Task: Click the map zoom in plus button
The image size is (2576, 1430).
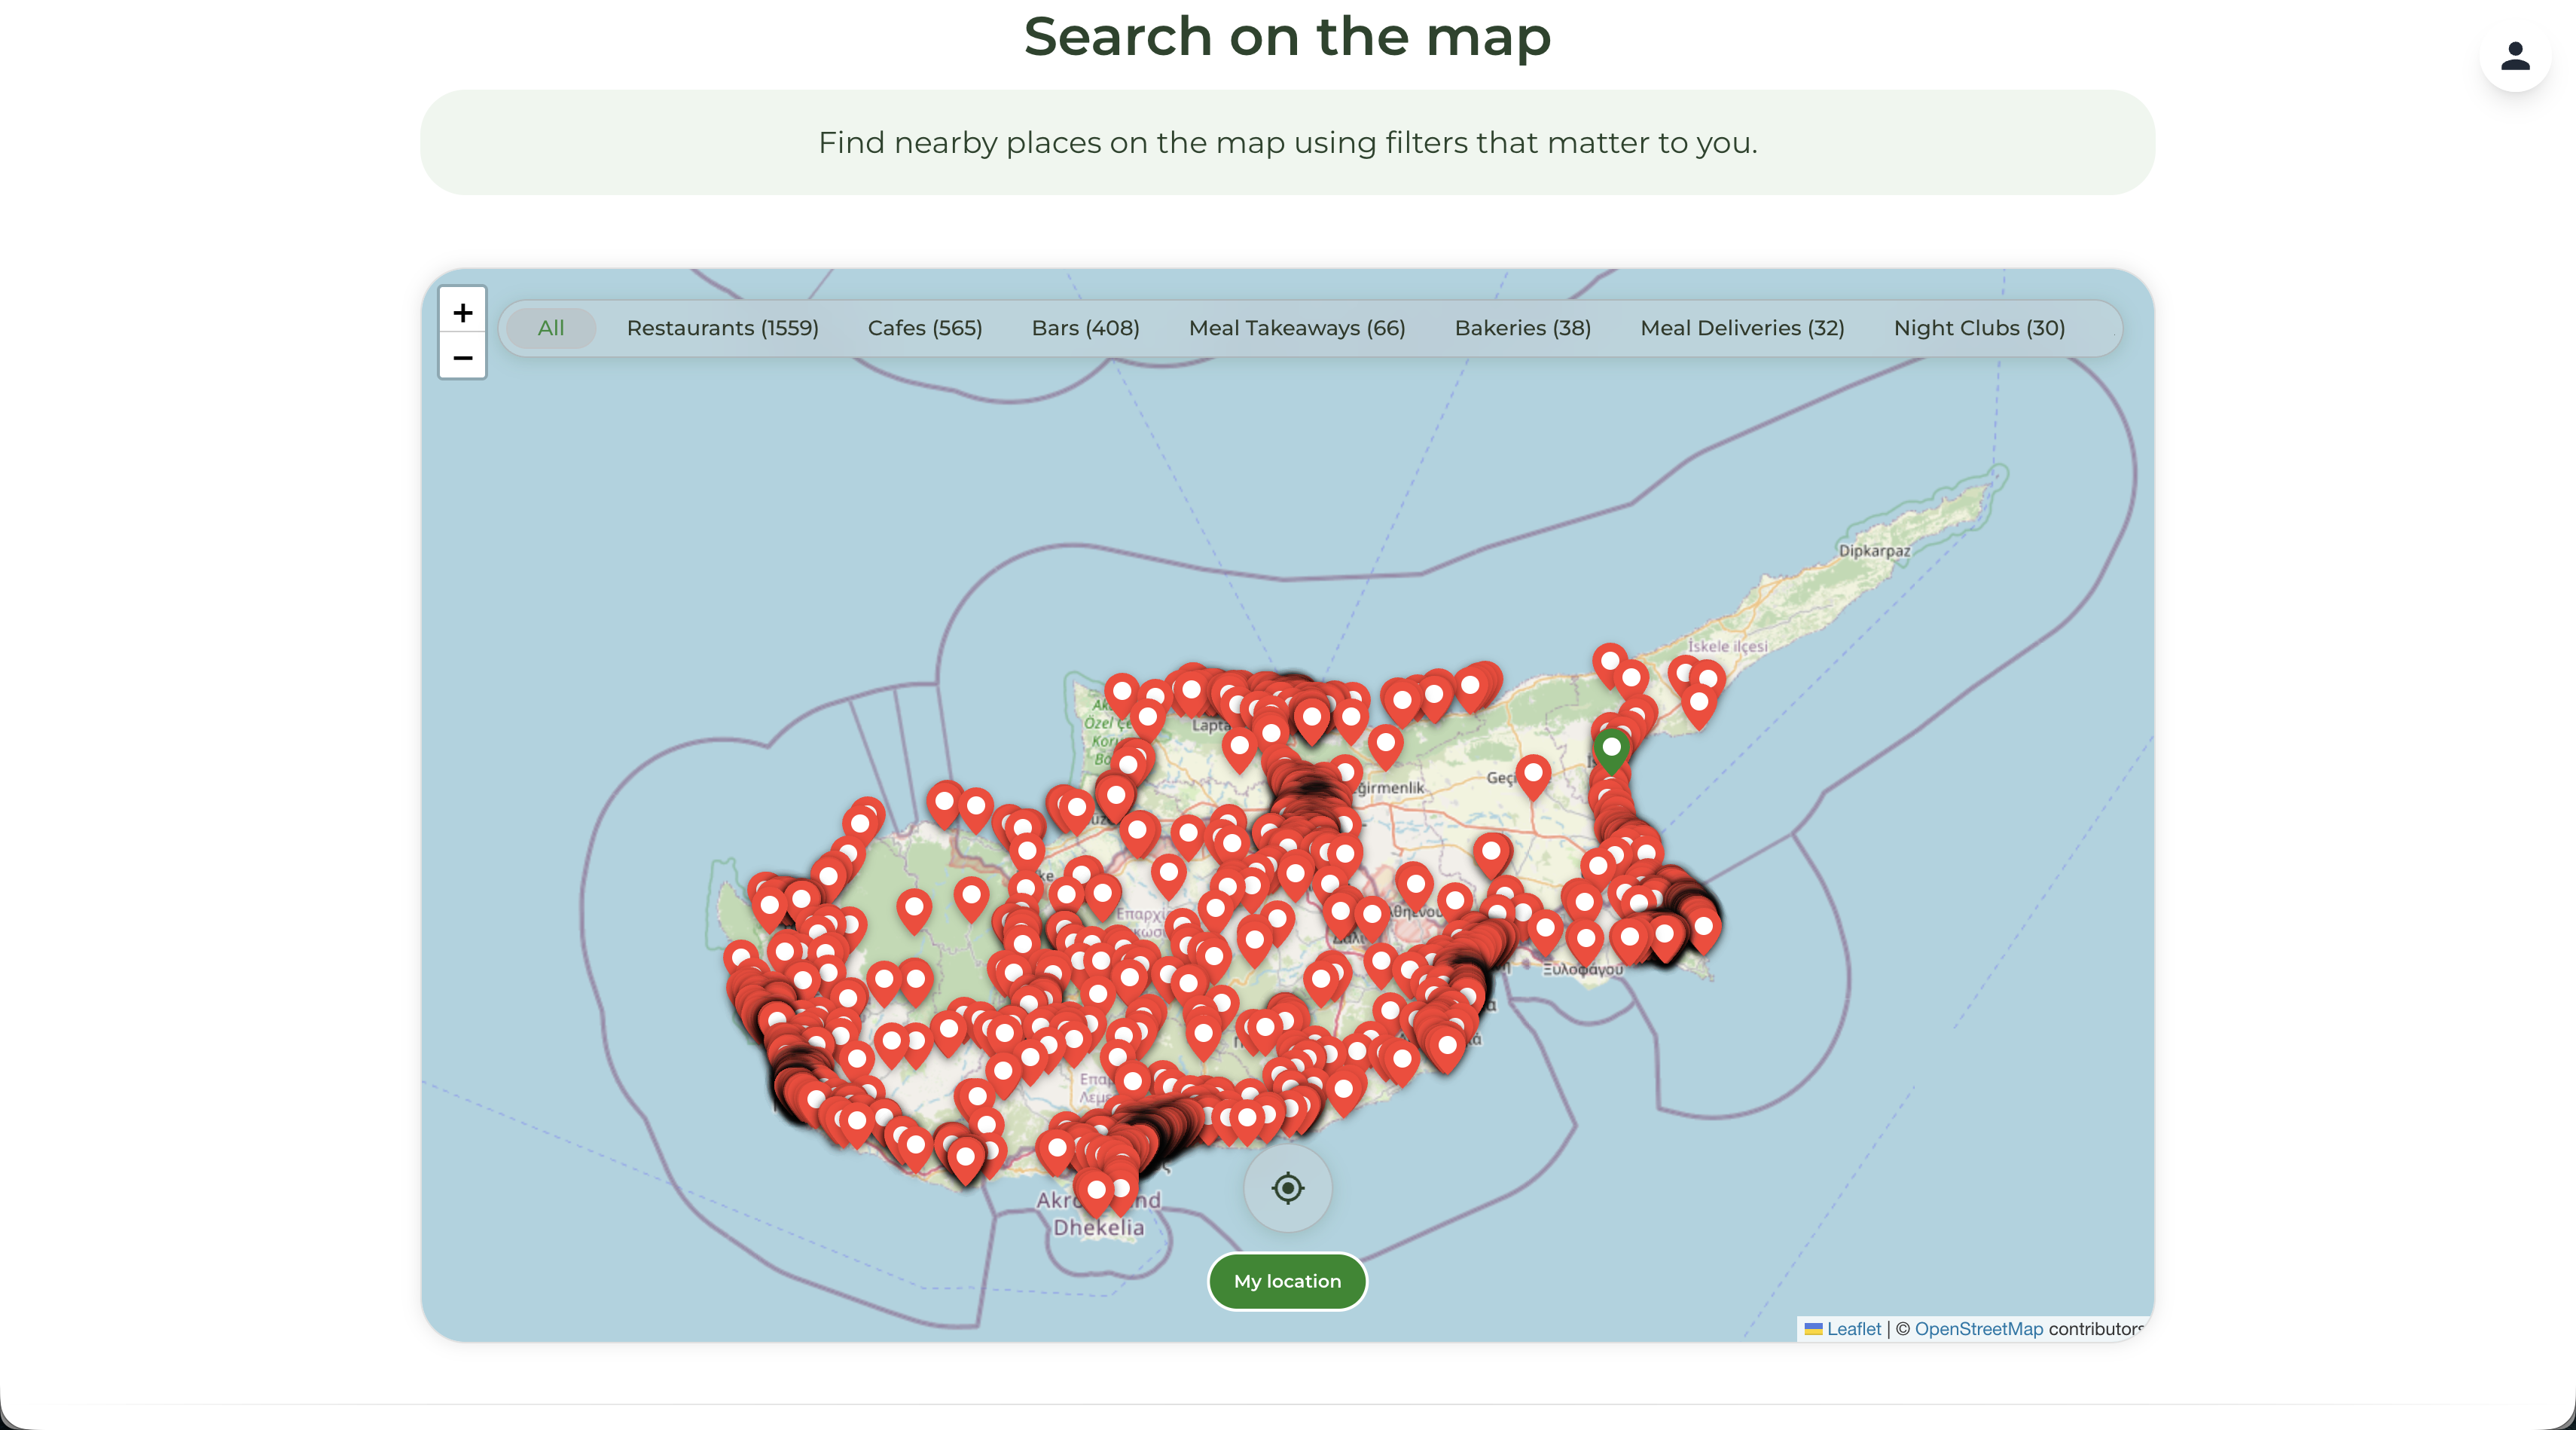Action: [x=462, y=312]
